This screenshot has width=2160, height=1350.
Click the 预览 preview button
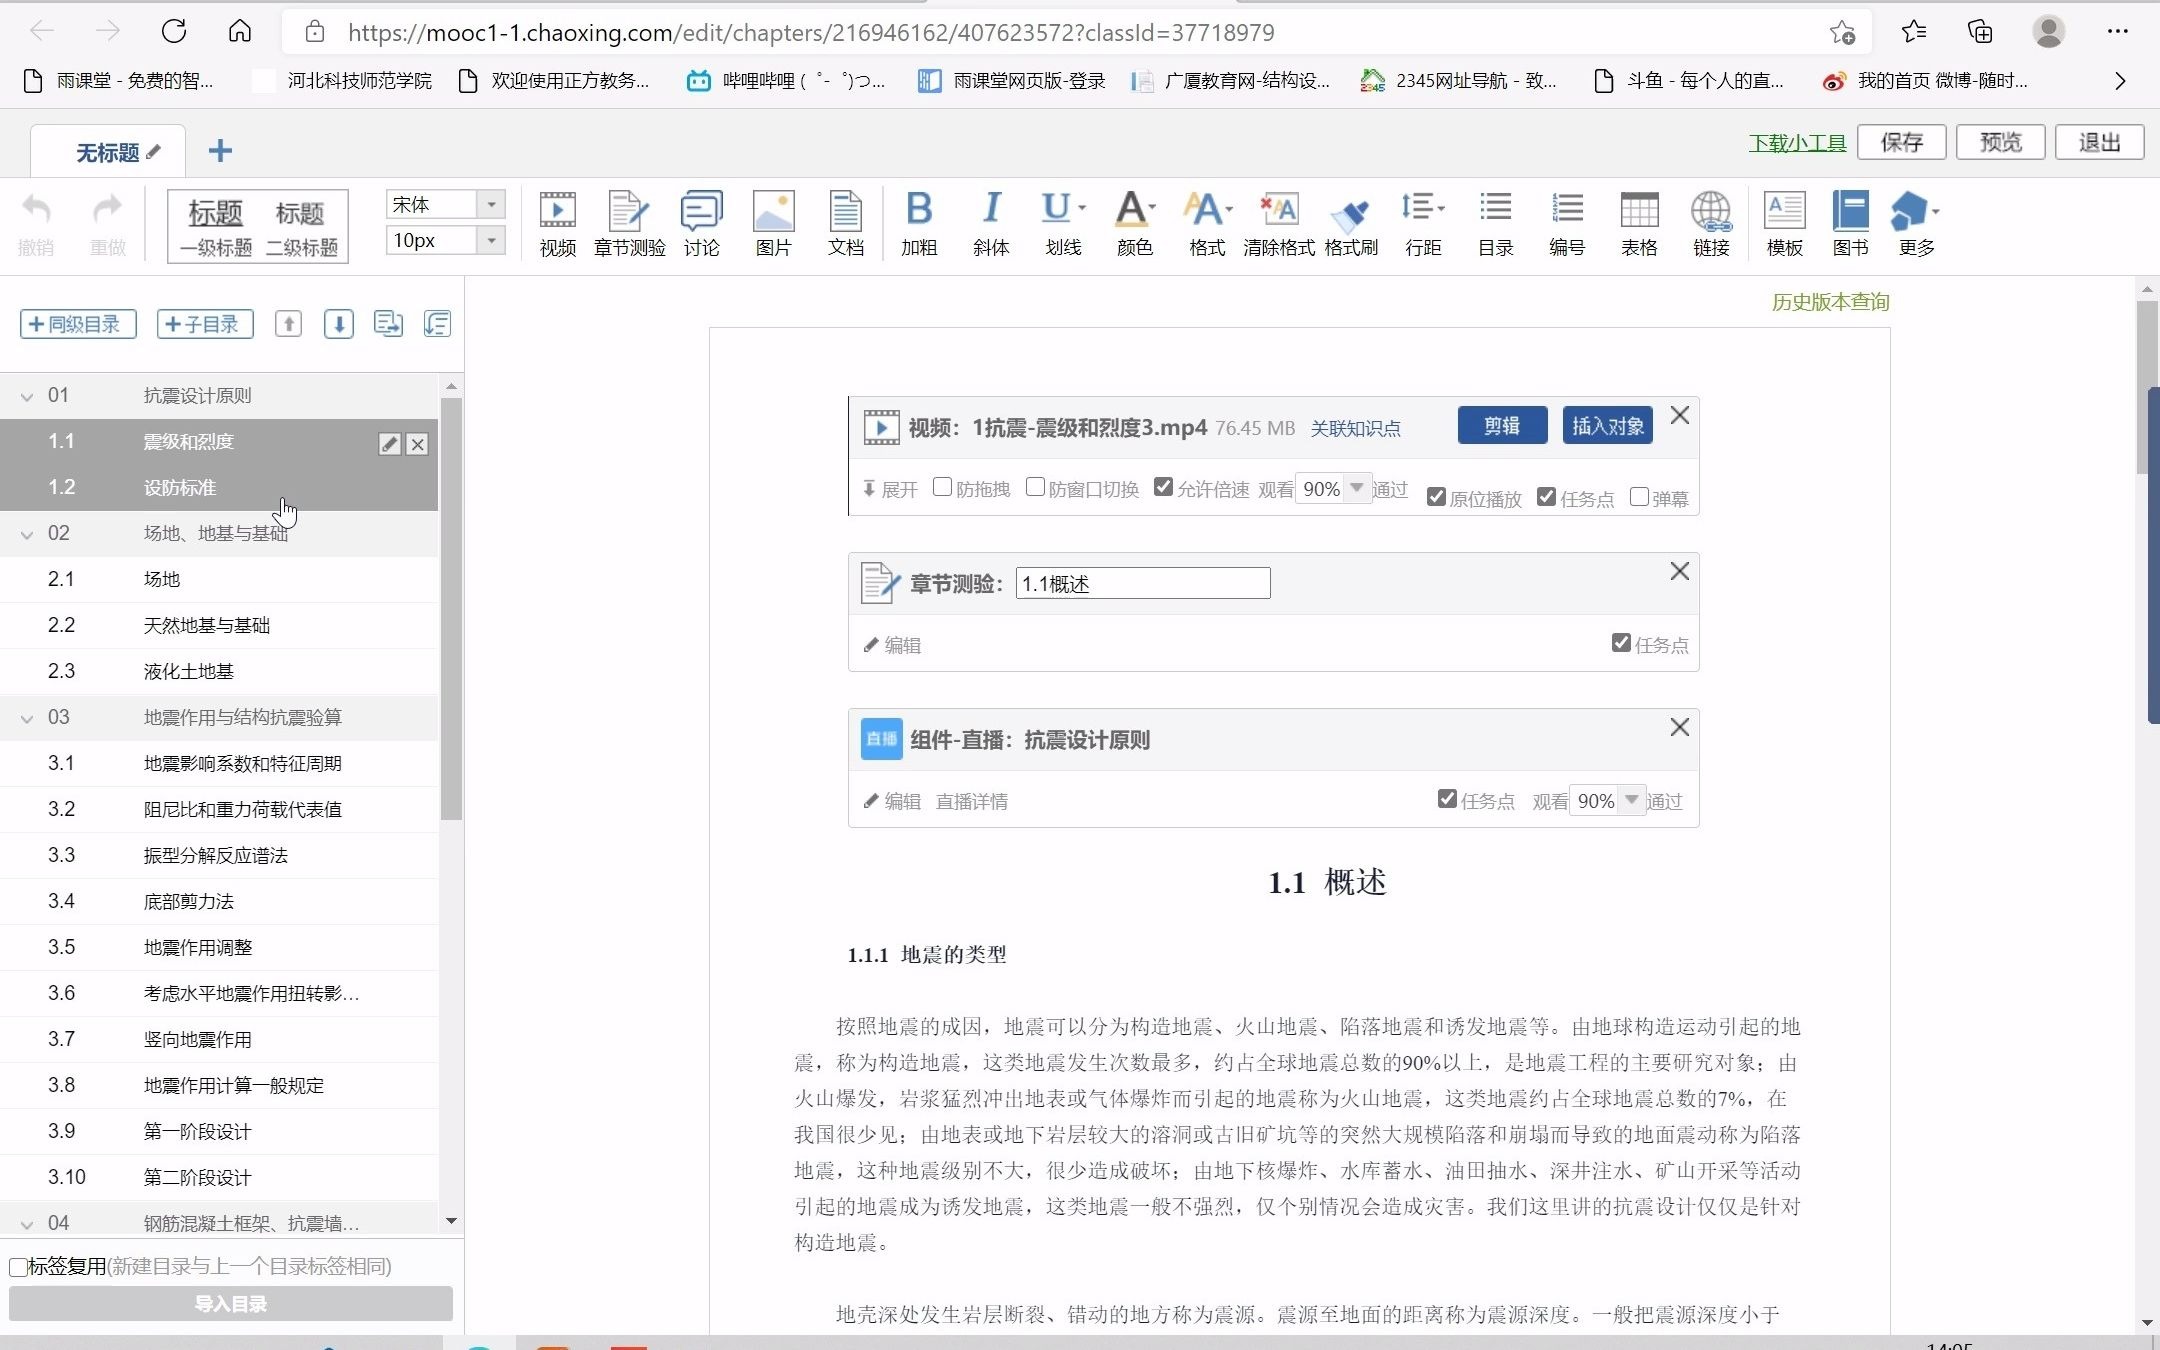pyautogui.click(x=2000, y=142)
